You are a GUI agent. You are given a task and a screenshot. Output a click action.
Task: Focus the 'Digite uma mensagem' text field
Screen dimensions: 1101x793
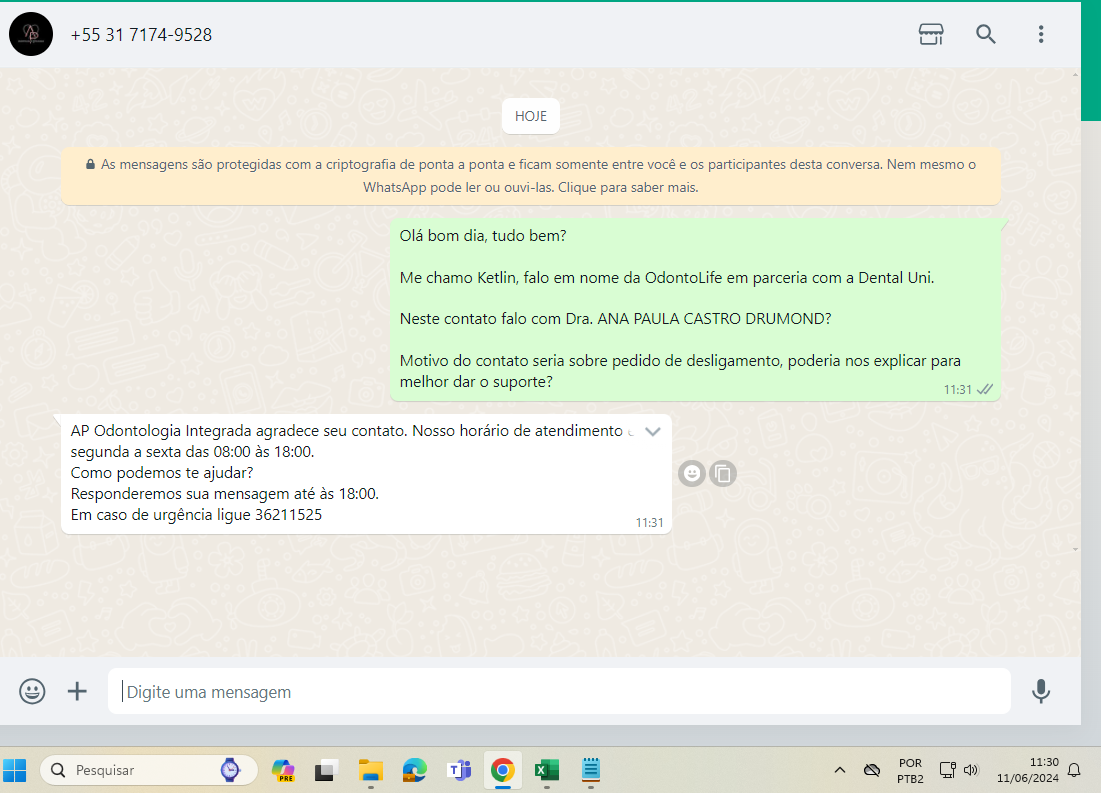559,691
